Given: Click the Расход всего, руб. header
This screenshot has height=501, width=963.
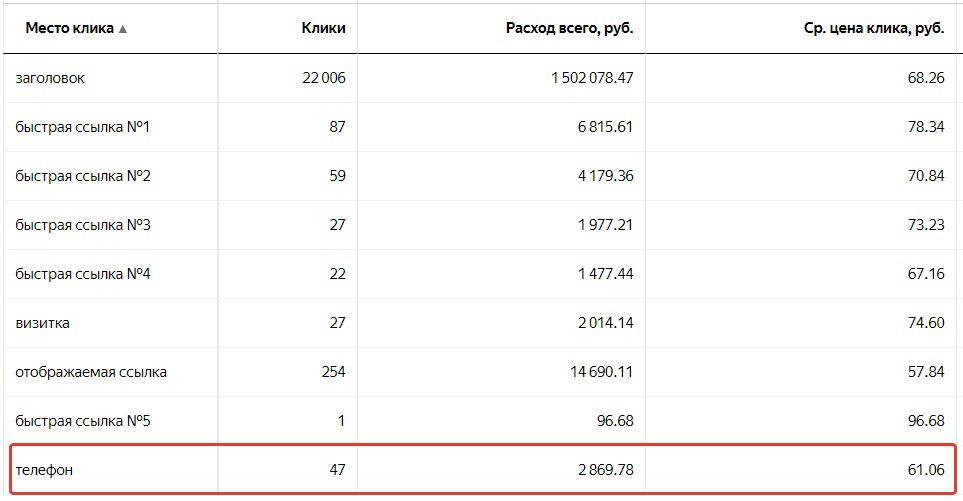Looking at the screenshot, I should coord(569,28).
